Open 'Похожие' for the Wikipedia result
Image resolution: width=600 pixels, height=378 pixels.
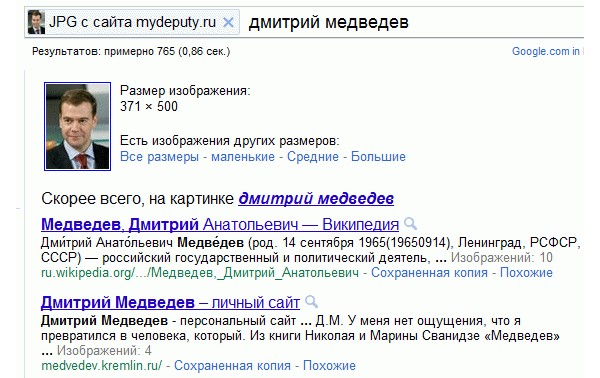click(x=526, y=273)
